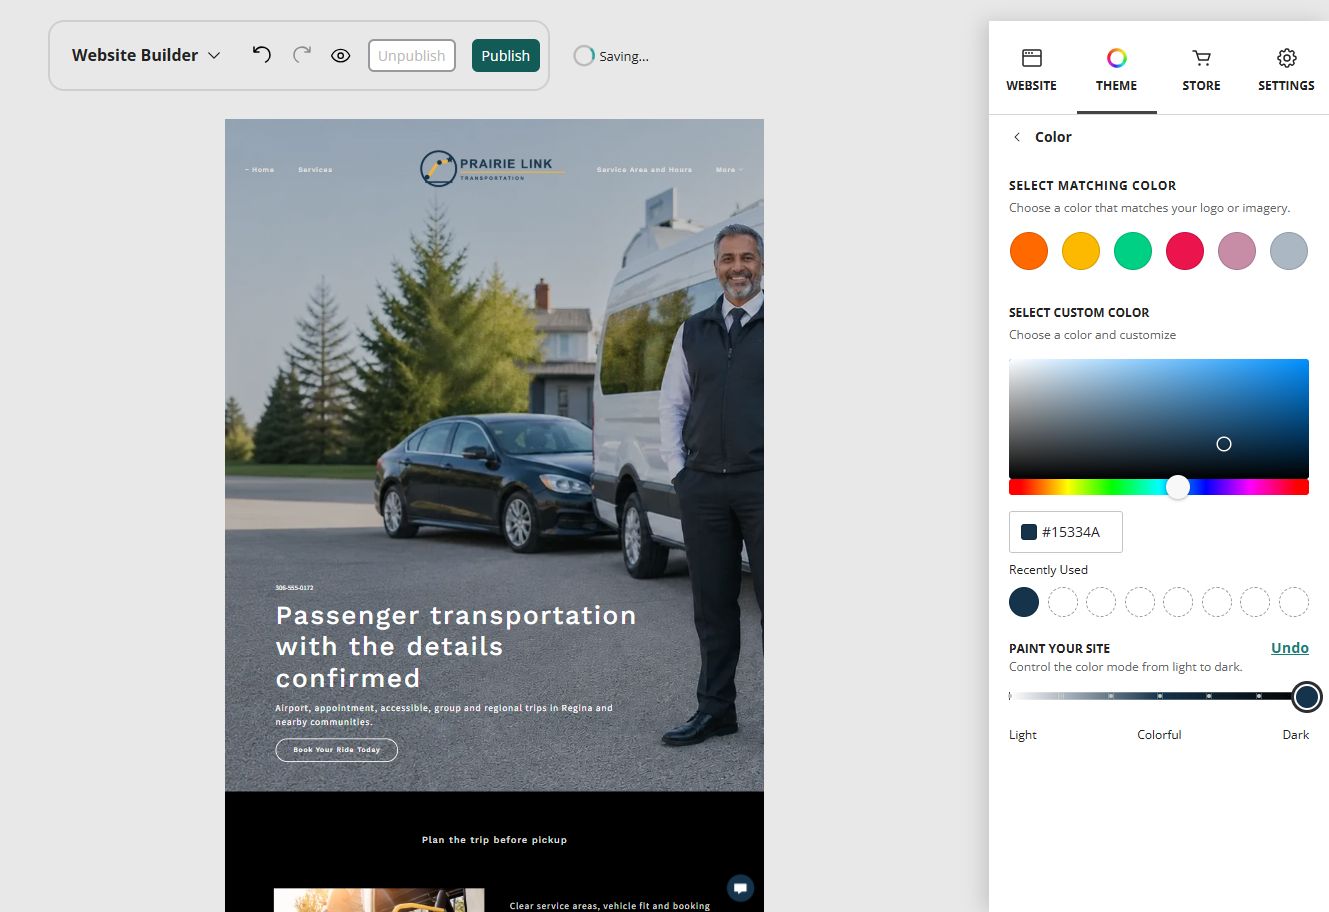Click the hero headline Passenger transportation text
The width and height of the screenshot is (1329, 912).
pyautogui.click(x=456, y=647)
